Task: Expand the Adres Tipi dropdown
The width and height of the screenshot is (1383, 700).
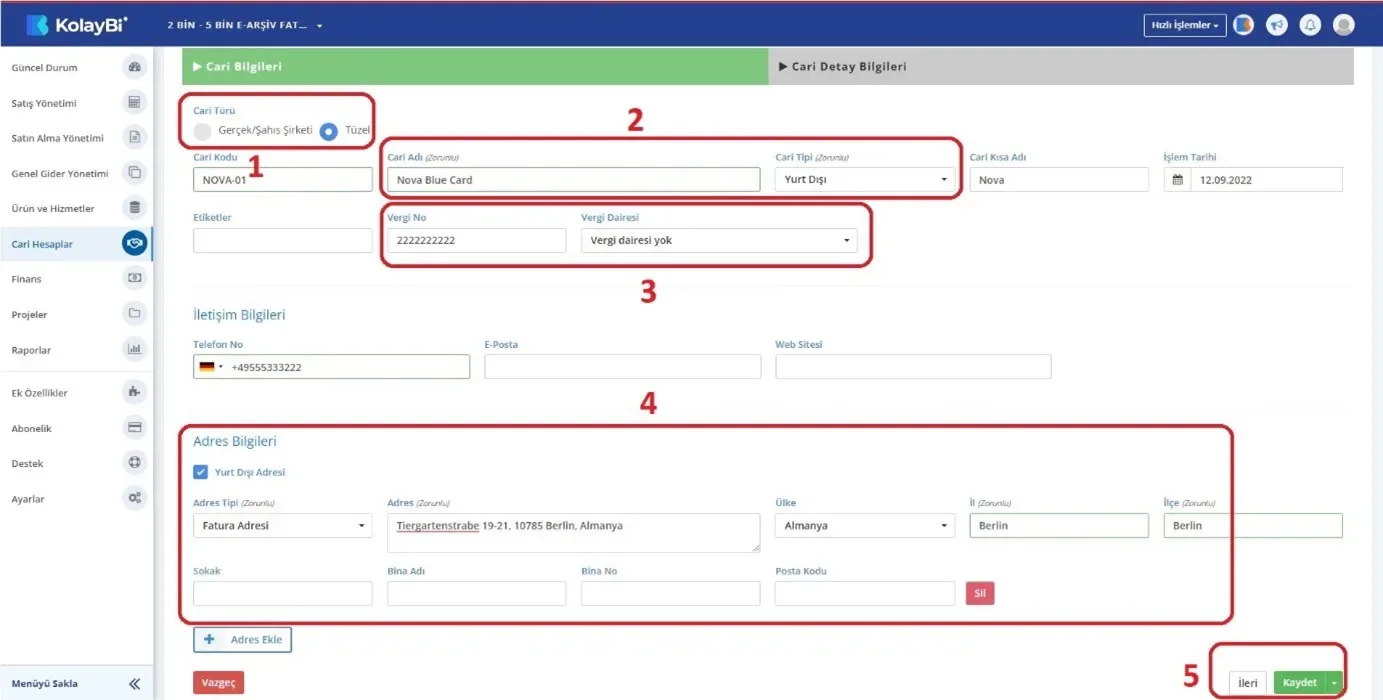Action: [283, 526]
